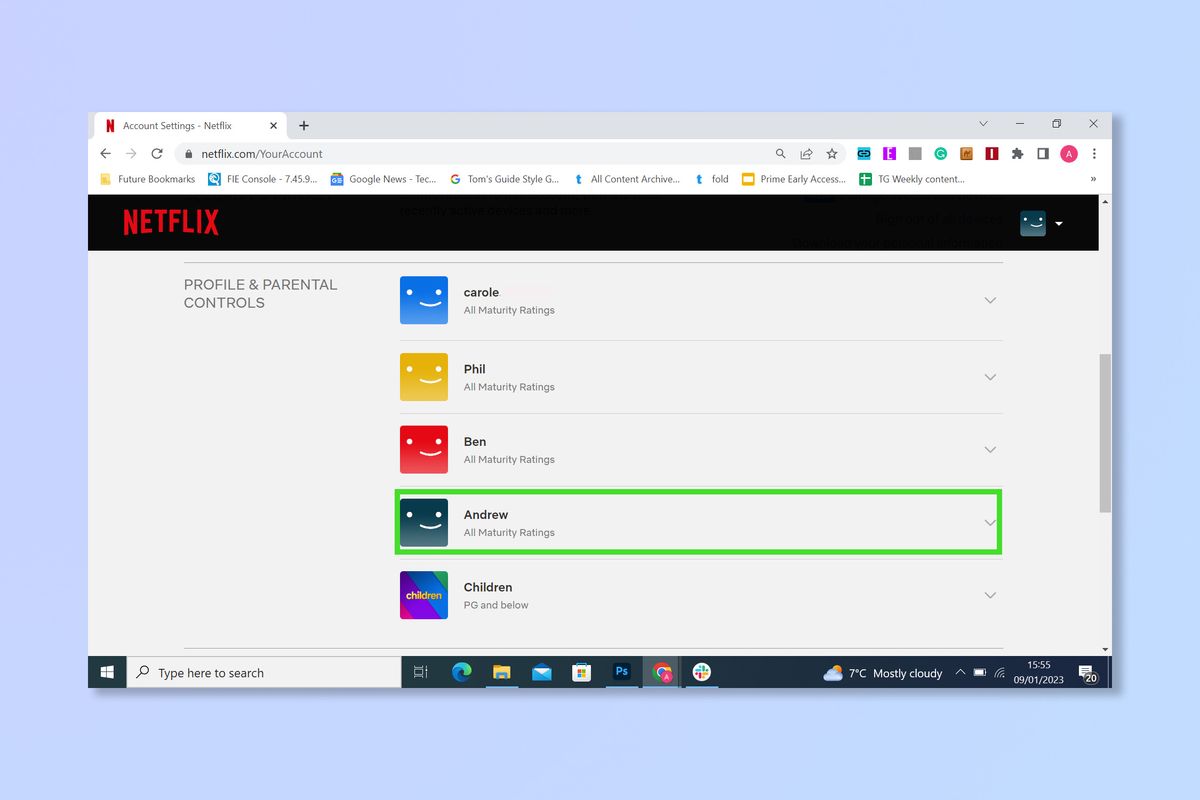Open the Chrome three-dot menu
The height and width of the screenshot is (800, 1200).
tap(1093, 153)
